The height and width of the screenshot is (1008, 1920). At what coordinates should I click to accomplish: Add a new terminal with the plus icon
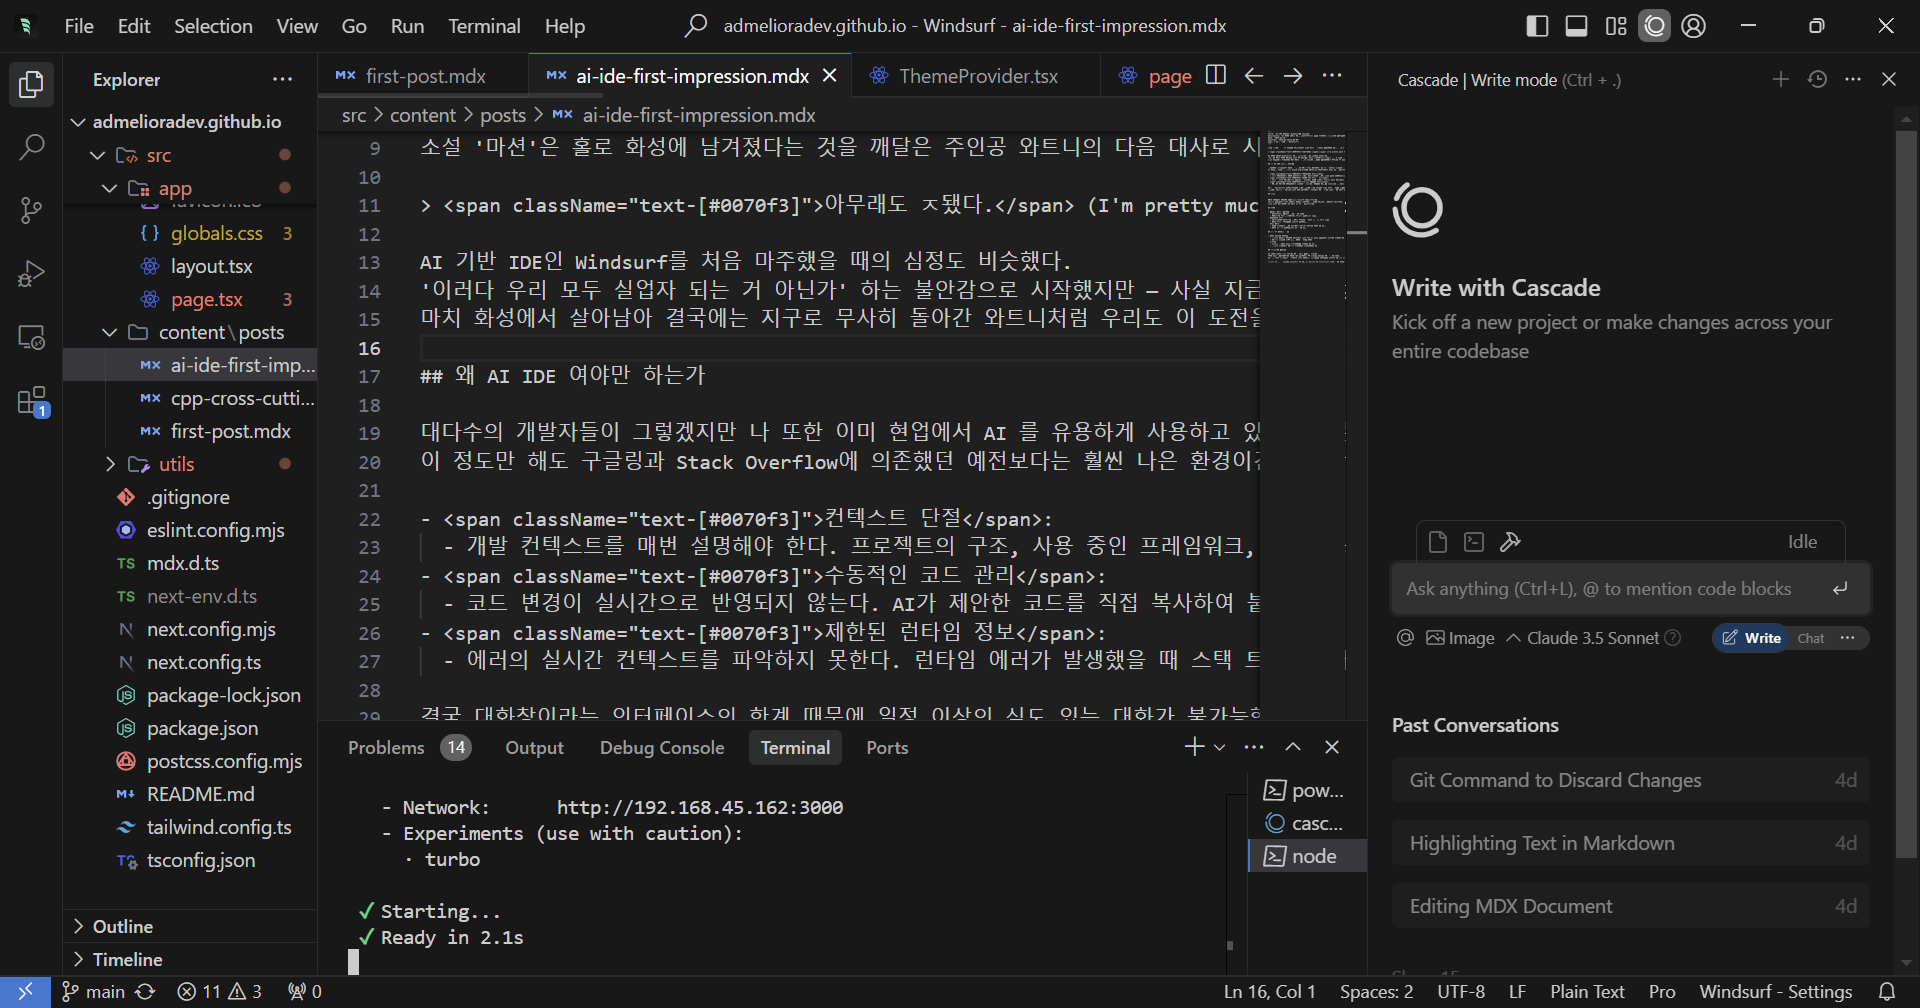pos(1193,746)
